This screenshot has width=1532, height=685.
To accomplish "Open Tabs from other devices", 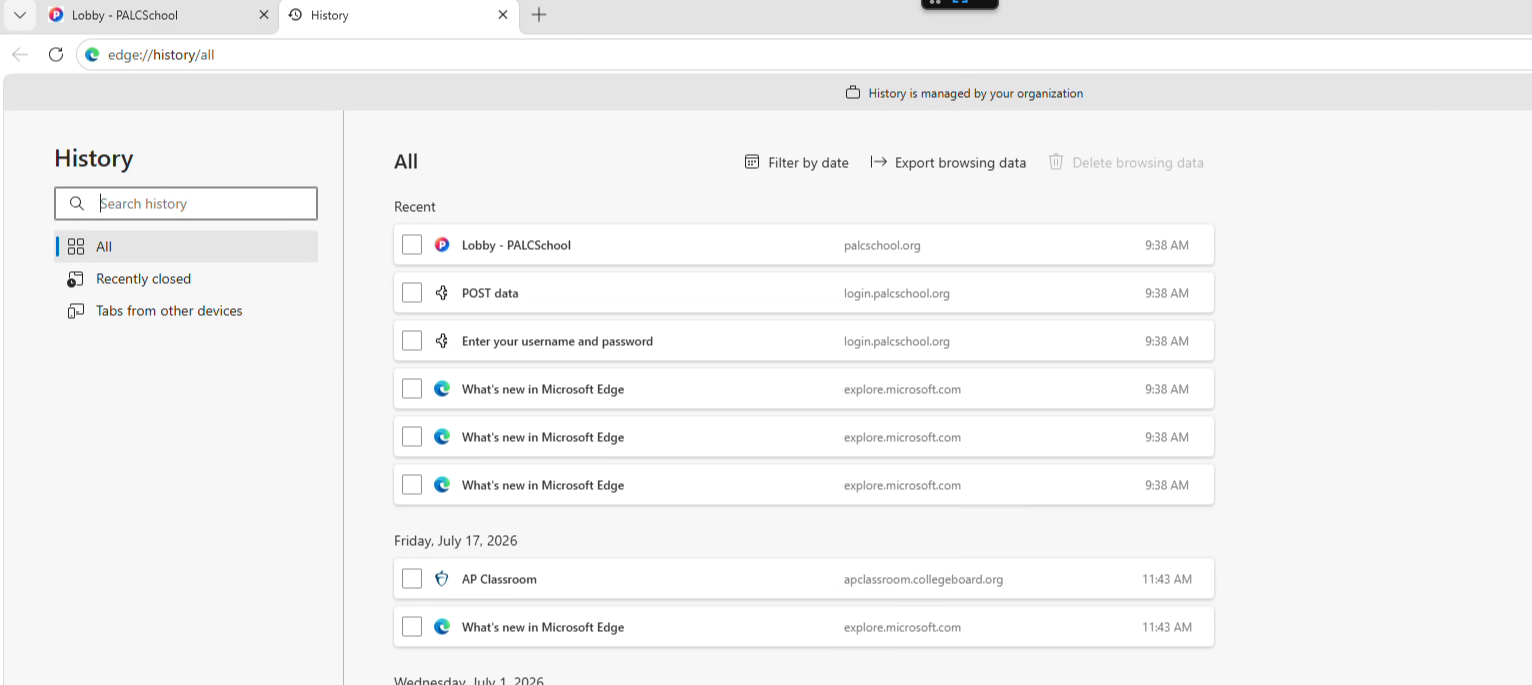I will (186, 311).
